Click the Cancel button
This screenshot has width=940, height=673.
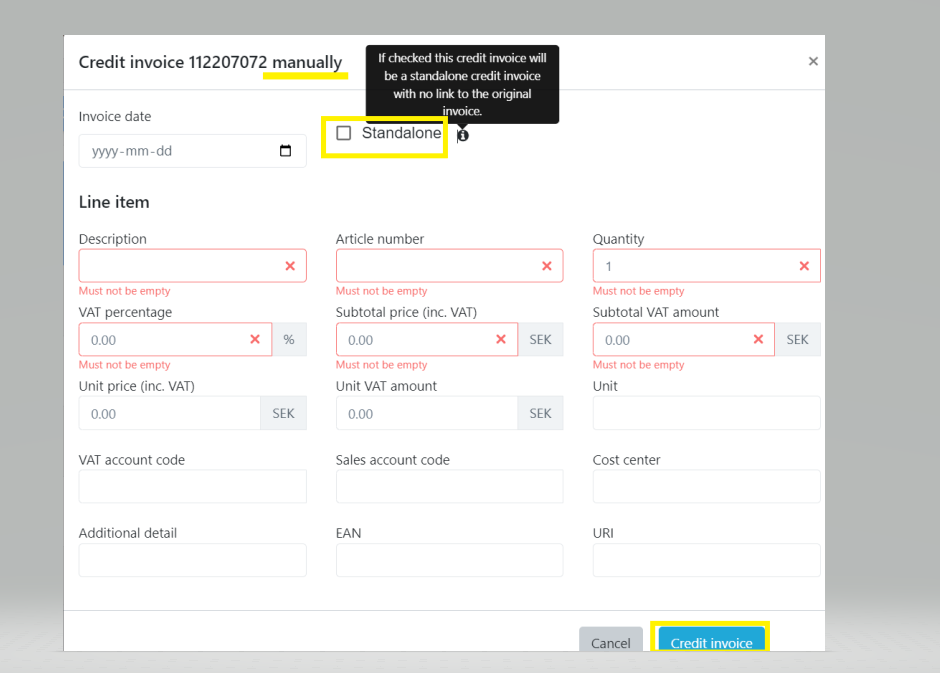click(611, 640)
